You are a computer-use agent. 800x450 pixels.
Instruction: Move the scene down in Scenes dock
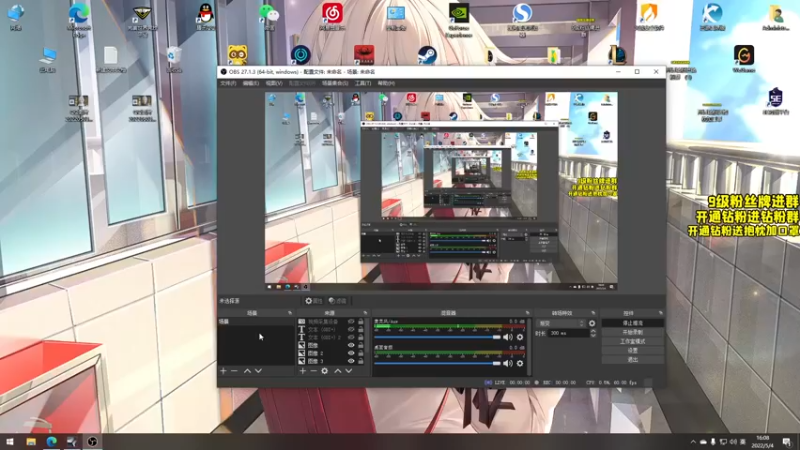coord(258,371)
